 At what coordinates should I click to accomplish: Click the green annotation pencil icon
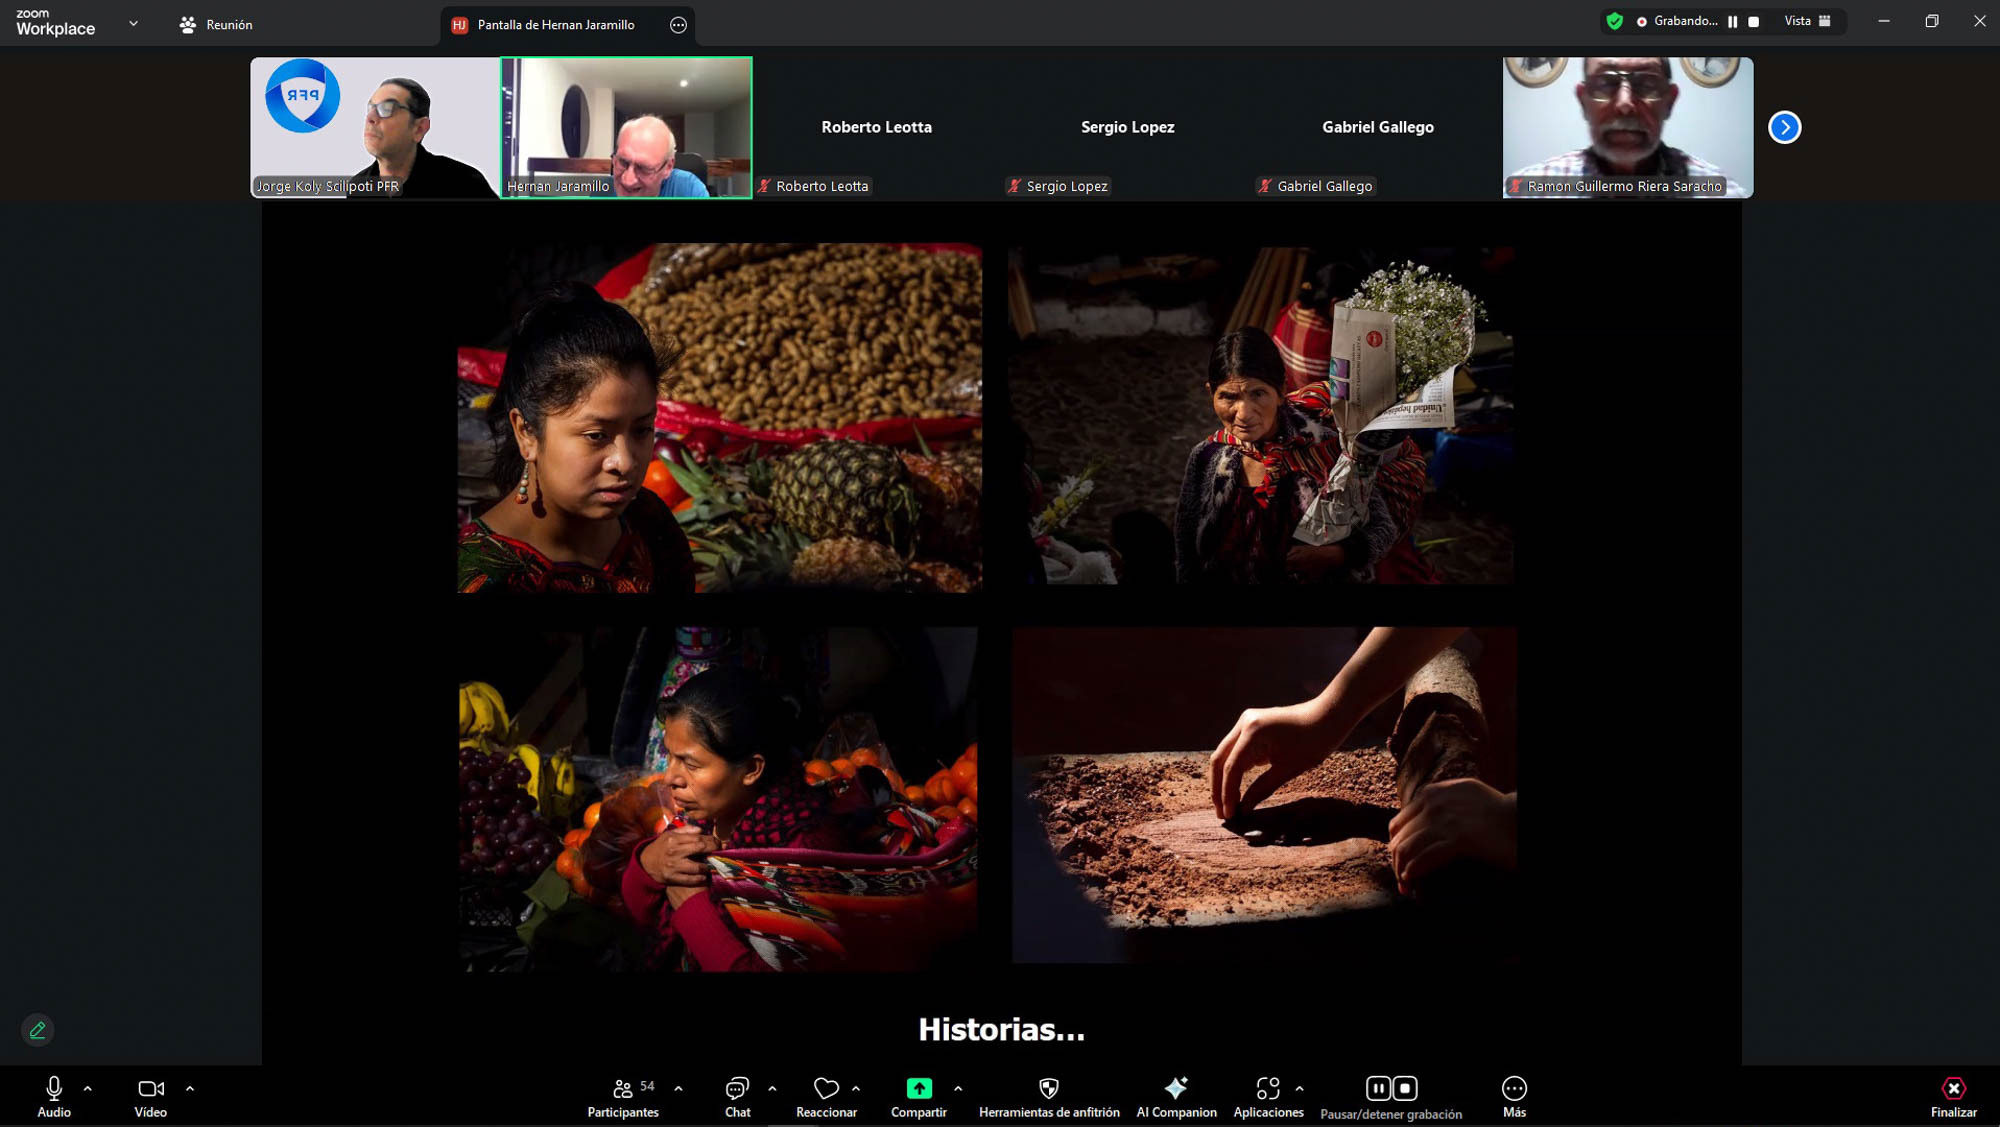pyautogui.click(x=38, y=1030)
